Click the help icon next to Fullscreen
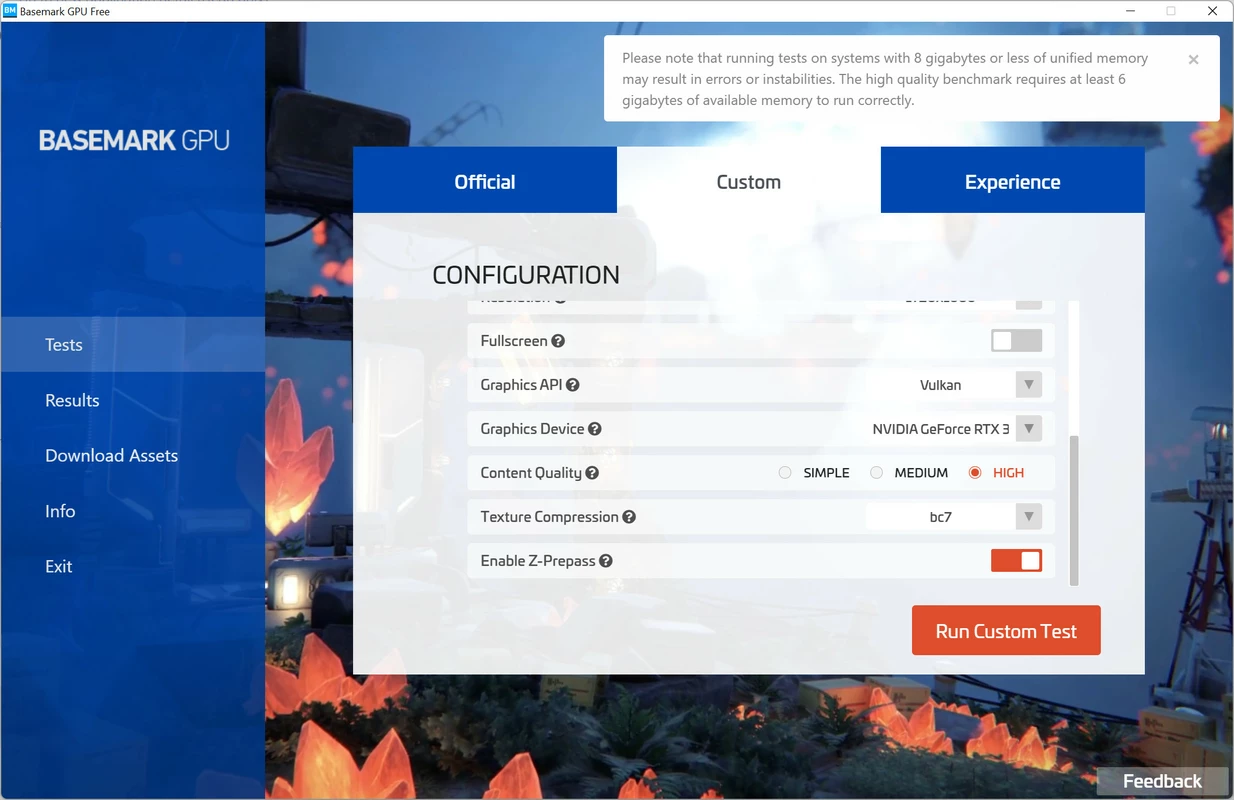Viewport: 1234px width, 800px height. coord(558,341)
